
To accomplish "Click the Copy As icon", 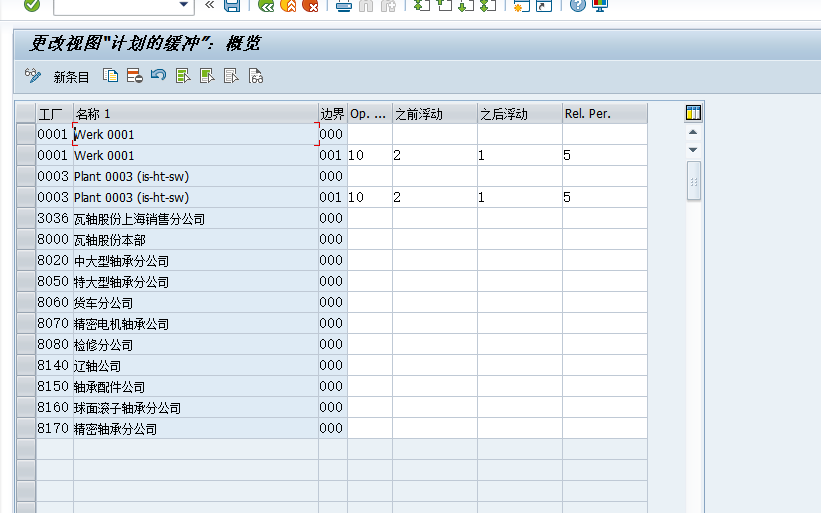I will (110, 76).
